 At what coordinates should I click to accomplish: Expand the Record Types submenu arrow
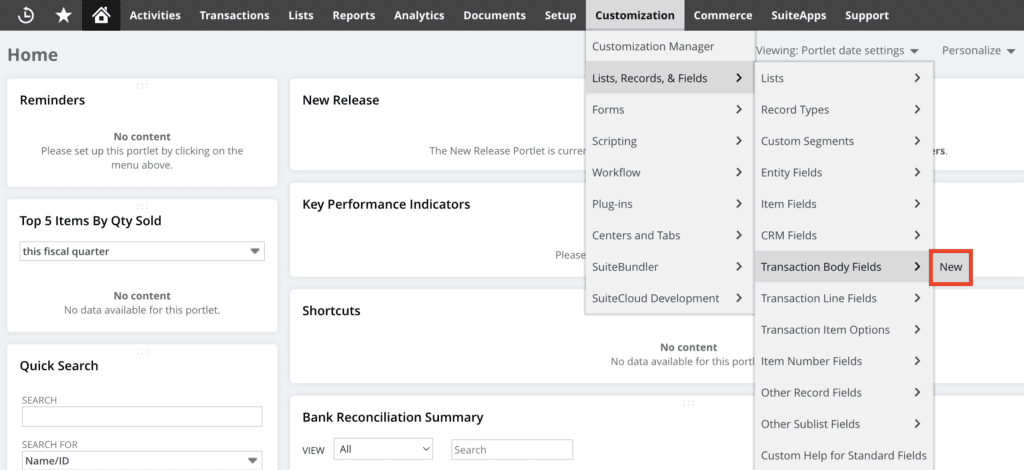pos(917,110)
